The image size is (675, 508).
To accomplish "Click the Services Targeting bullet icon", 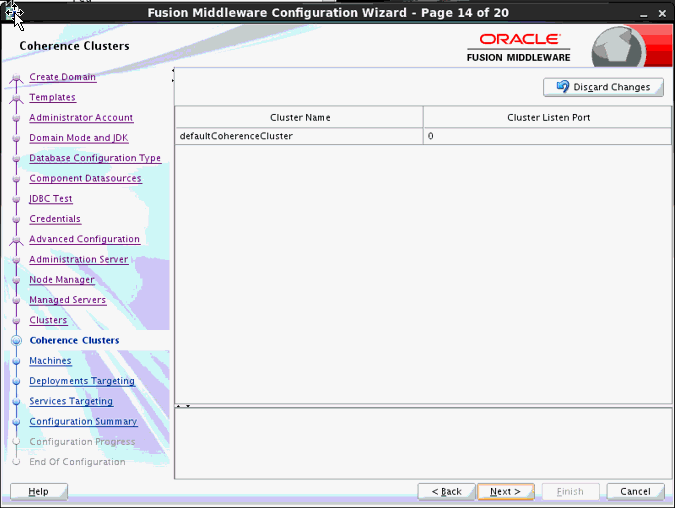I will [x=16, y=401].
